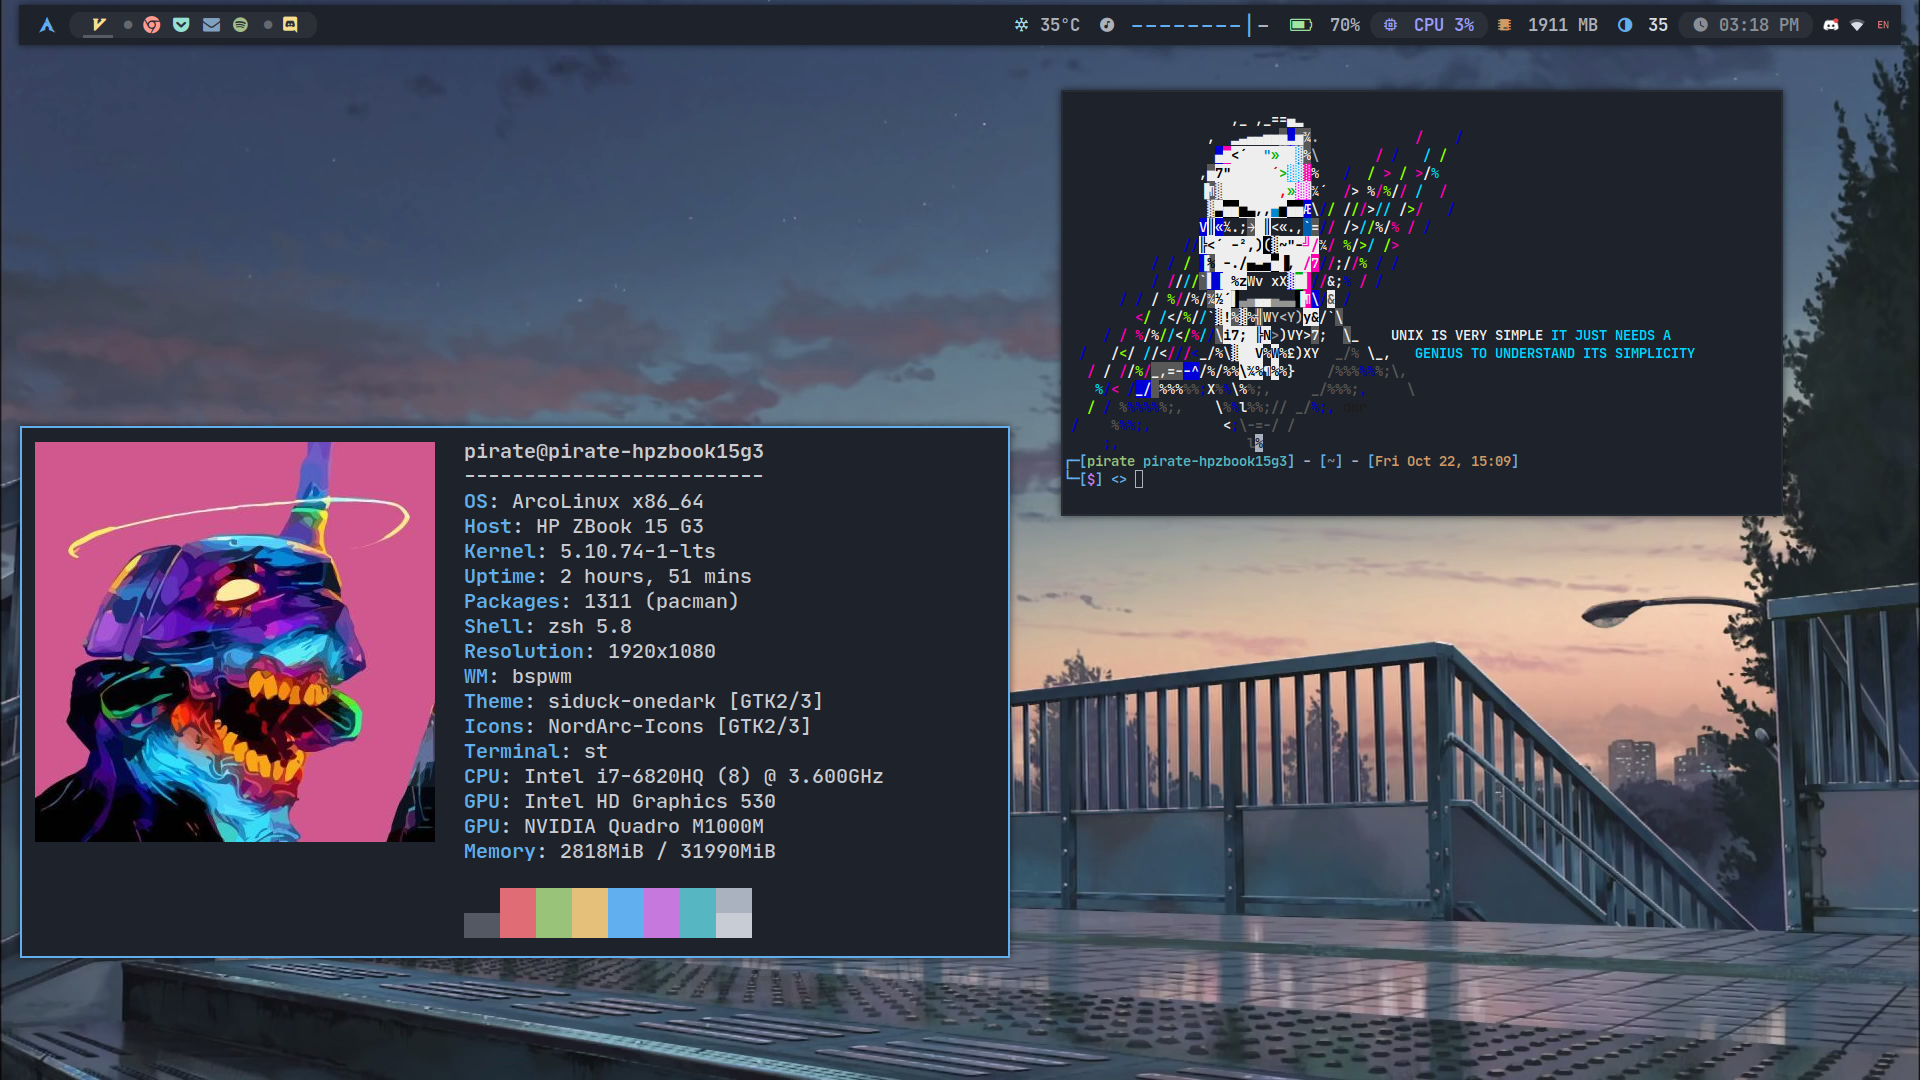
Task: Click the 70% battery percentage
Action: pyautogui.click(x=1345, y=25)
